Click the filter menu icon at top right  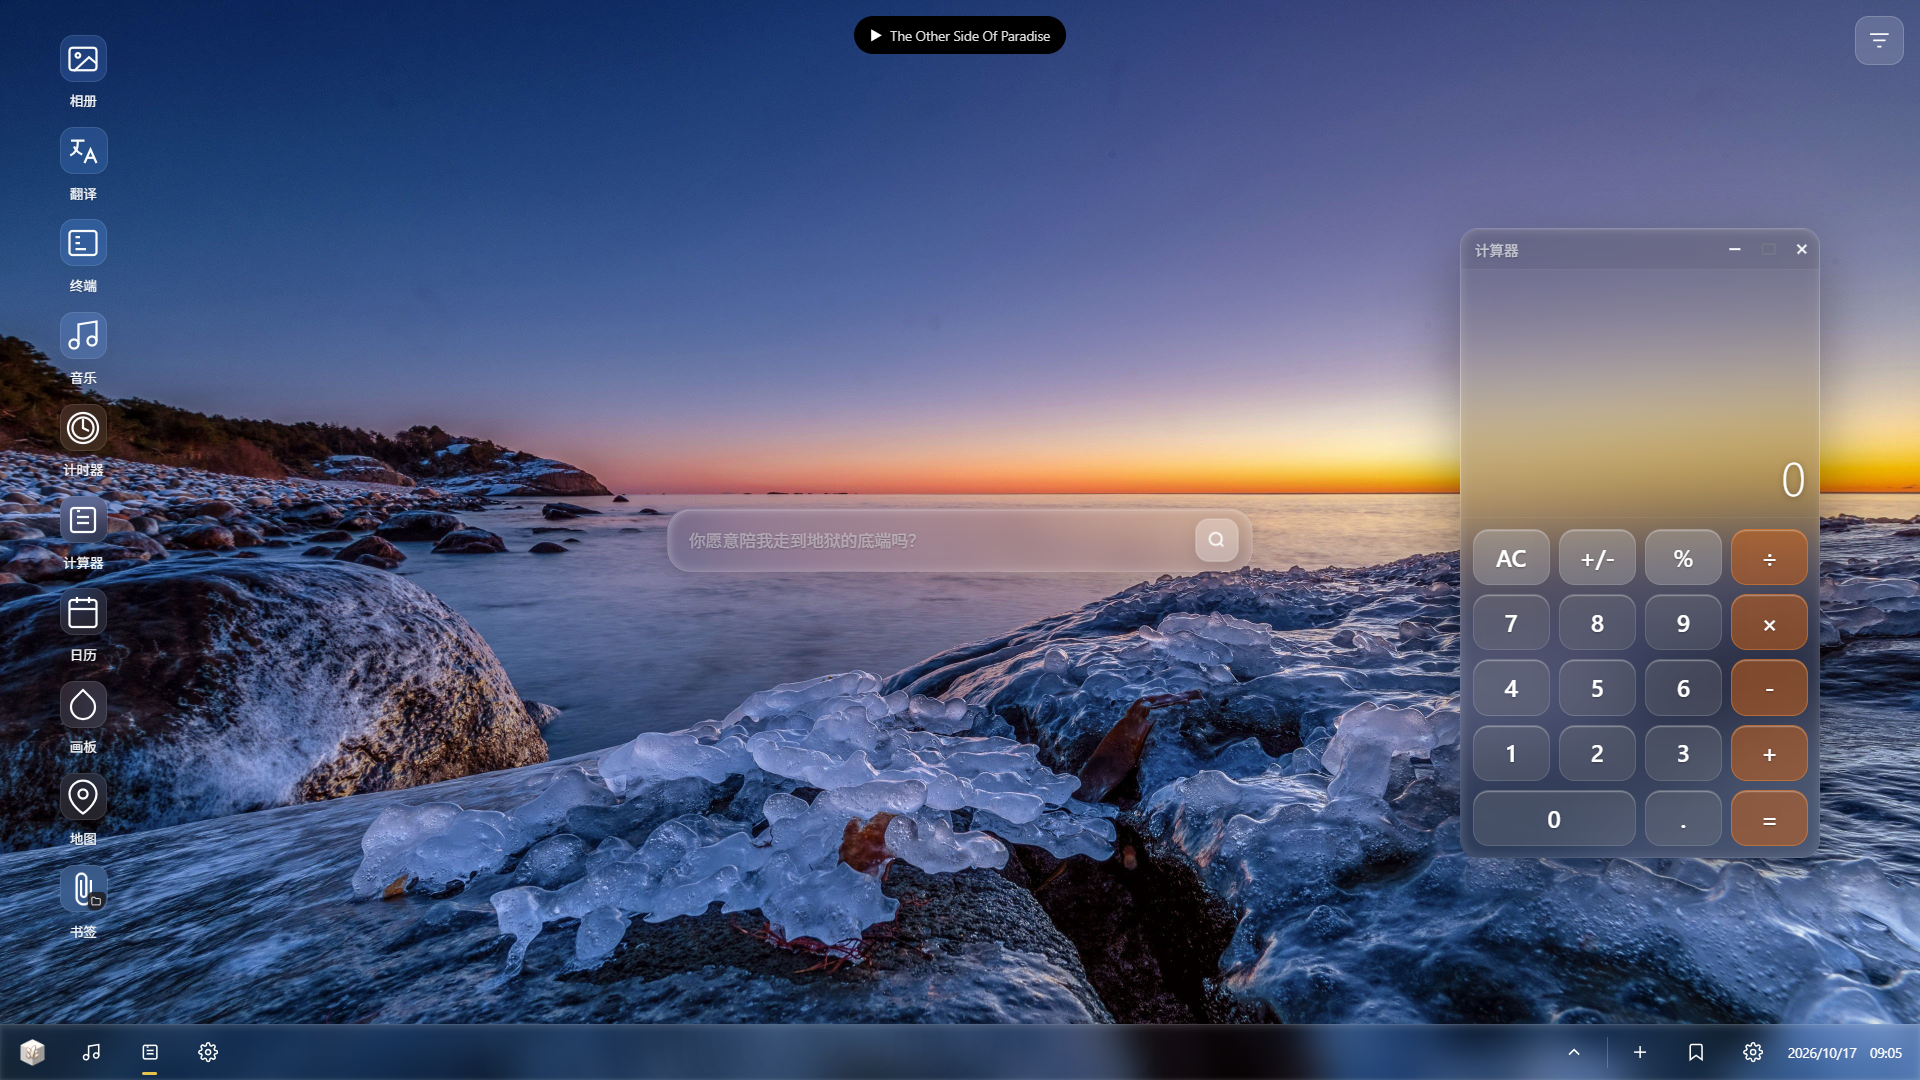[x=1879, y=41]
